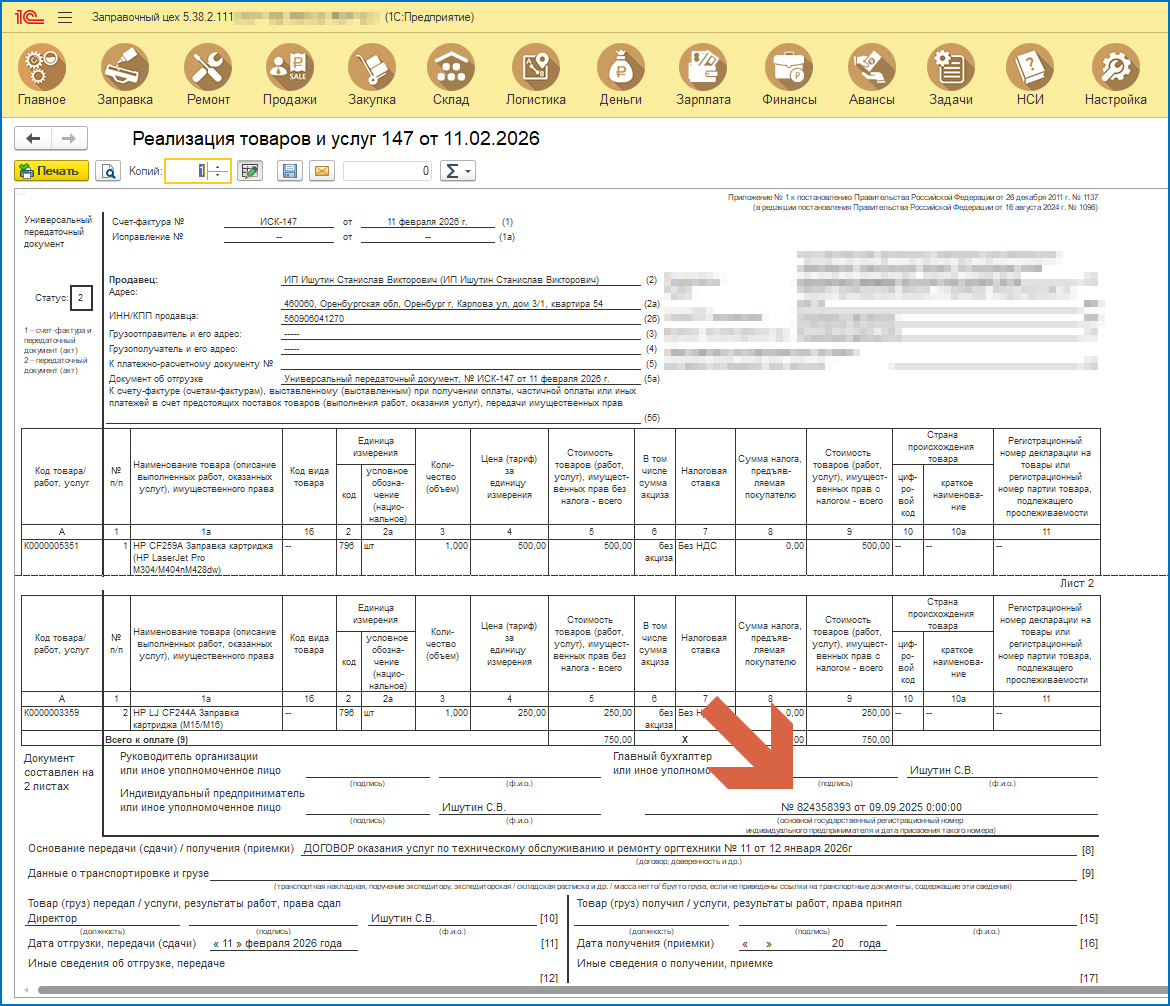Screen dimensions: 1170x1006
Task: Open the Зарплата section
Action: coord(703,76)
